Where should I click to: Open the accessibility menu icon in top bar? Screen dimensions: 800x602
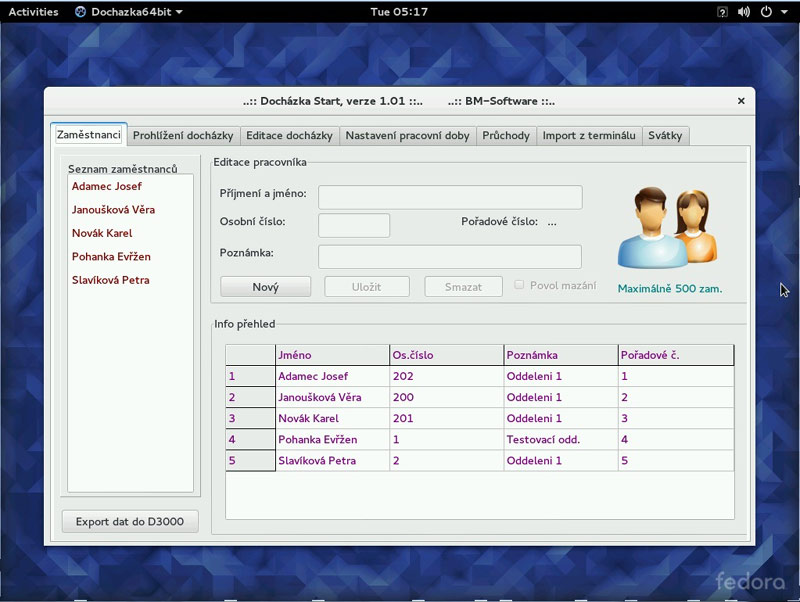pyautogui.click(x=722, y=12)
